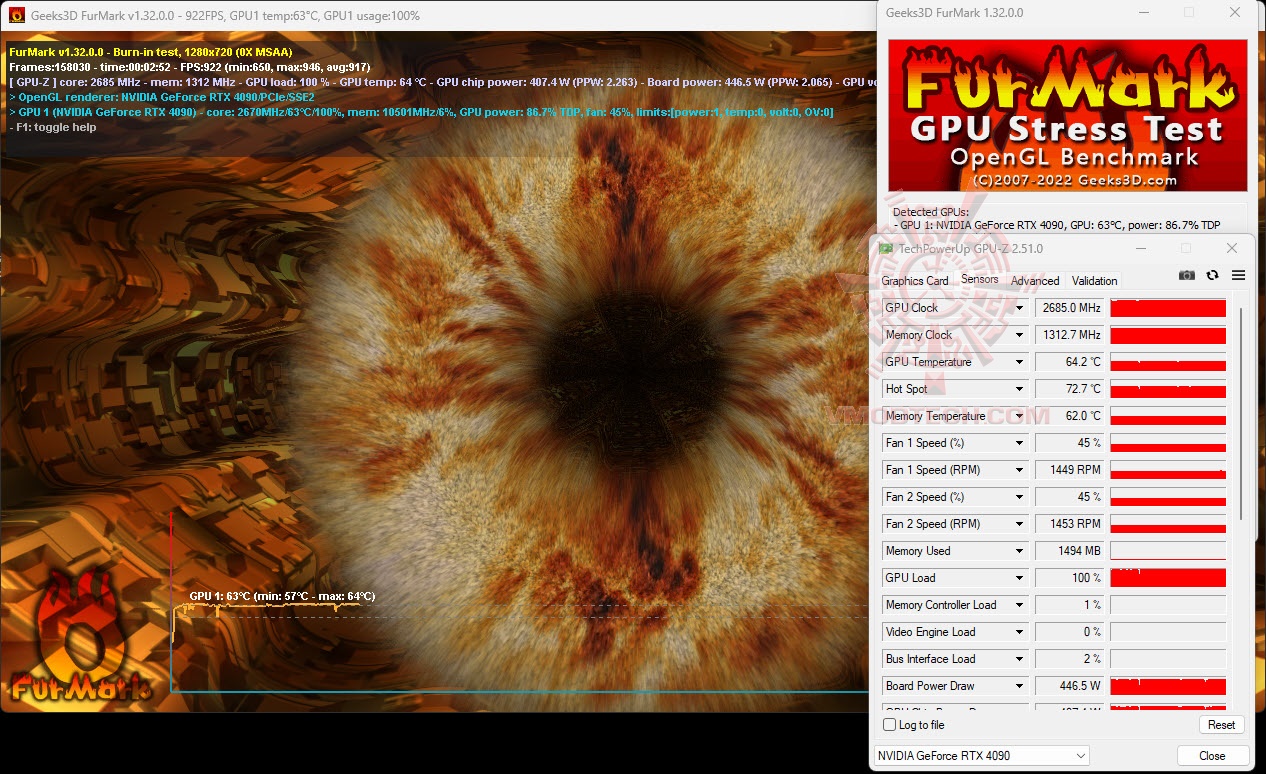Click the Frames:158030 statistics line

point(189,67)
